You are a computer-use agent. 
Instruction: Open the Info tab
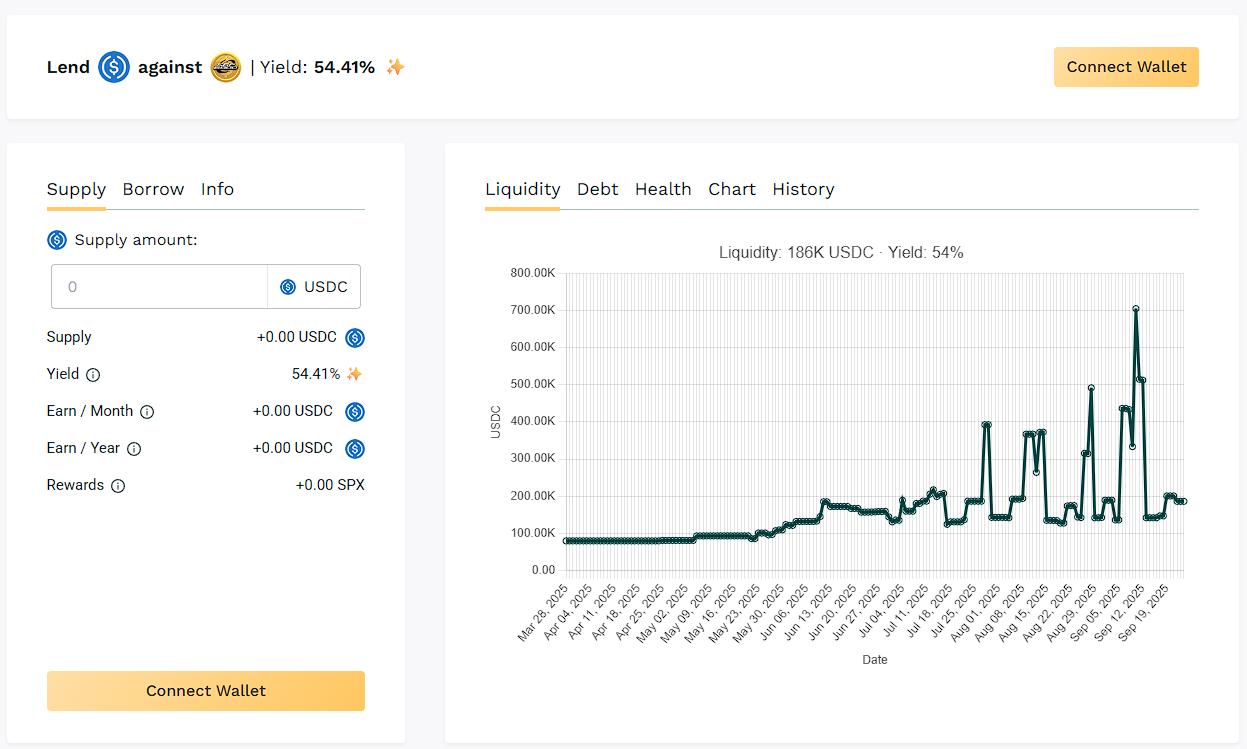[217, 189]
